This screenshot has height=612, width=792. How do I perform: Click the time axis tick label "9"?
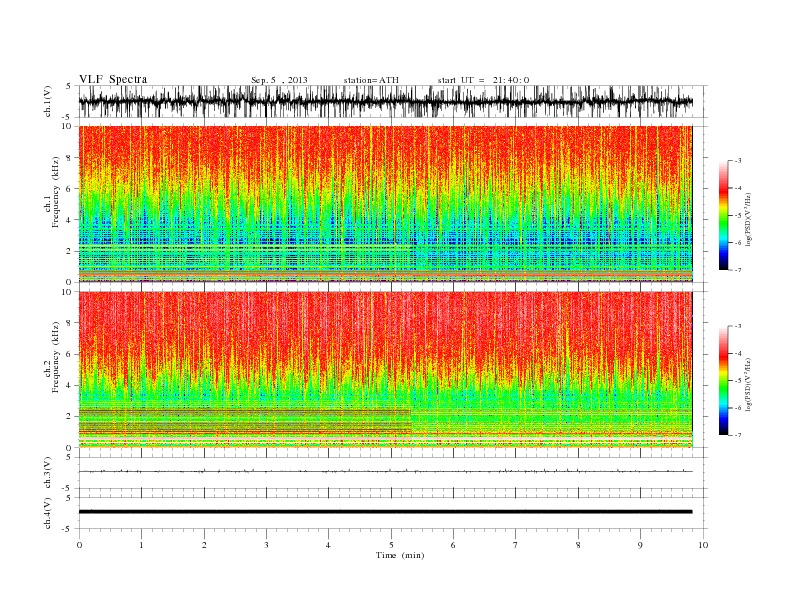[x=640, y=545]
